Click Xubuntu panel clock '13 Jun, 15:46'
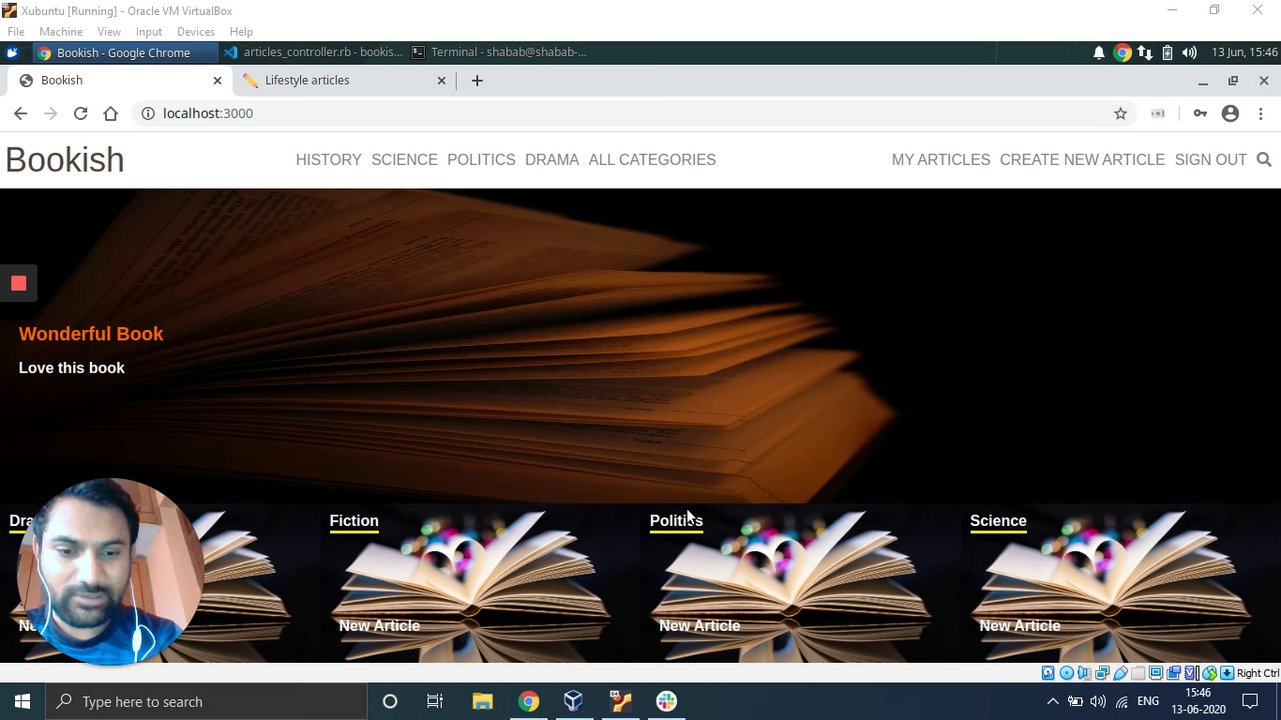The width and height of the screenshot is (1281, 720). pos(1244,52)
